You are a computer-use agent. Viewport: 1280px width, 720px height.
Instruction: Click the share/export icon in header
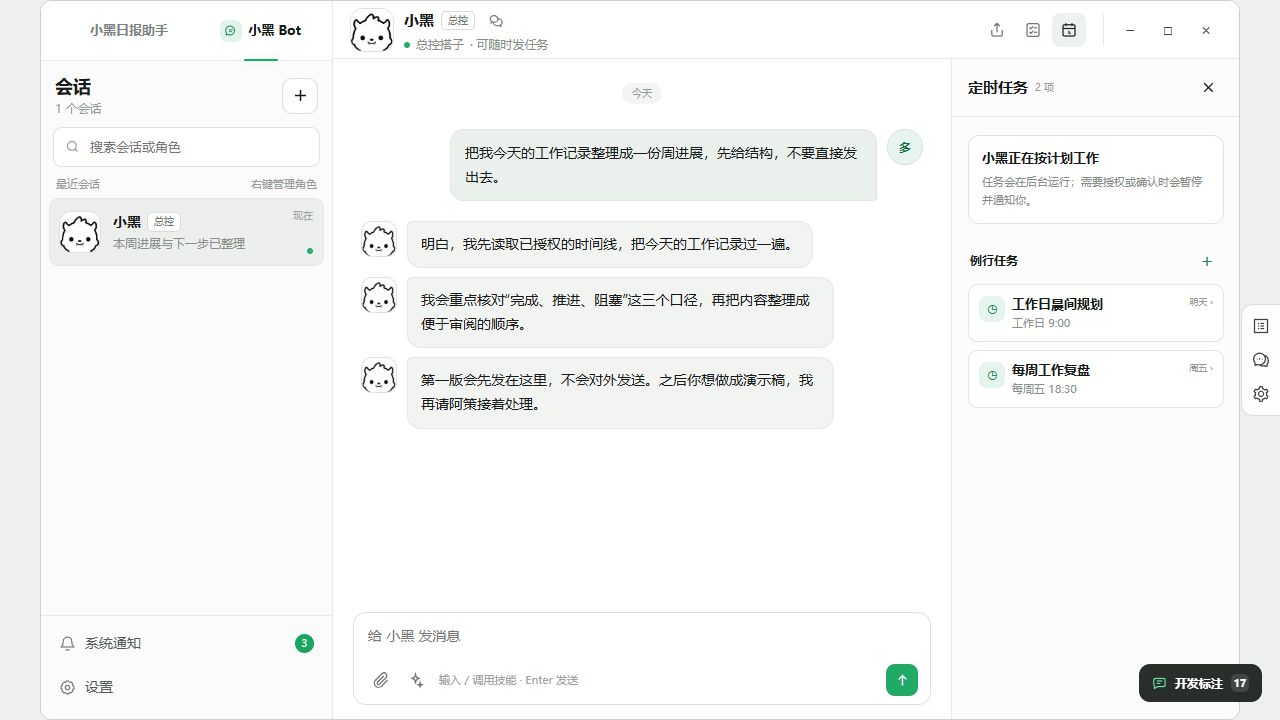(997, 30)
